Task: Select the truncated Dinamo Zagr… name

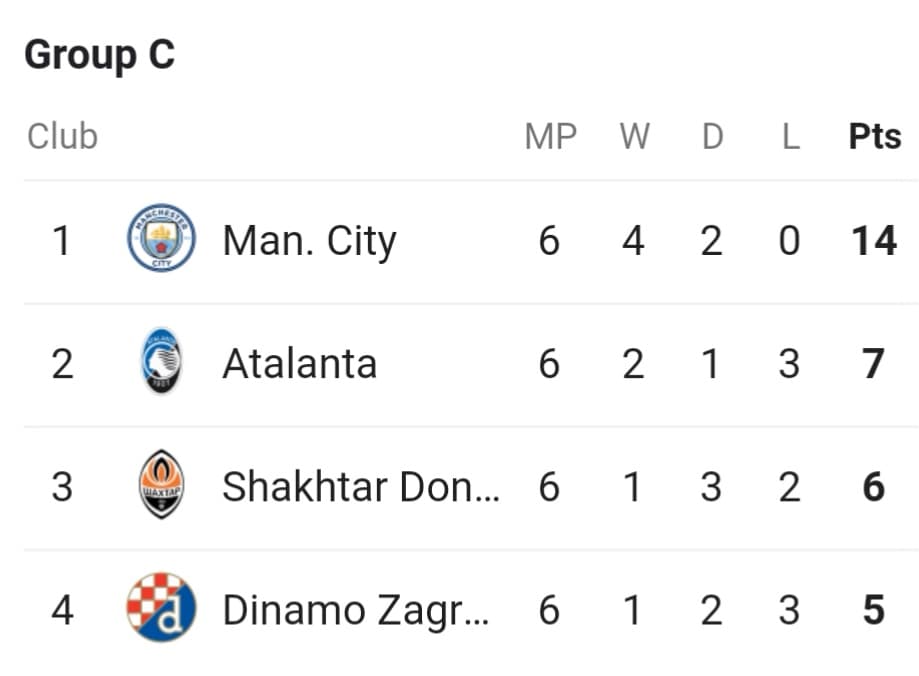Action: 356,612
